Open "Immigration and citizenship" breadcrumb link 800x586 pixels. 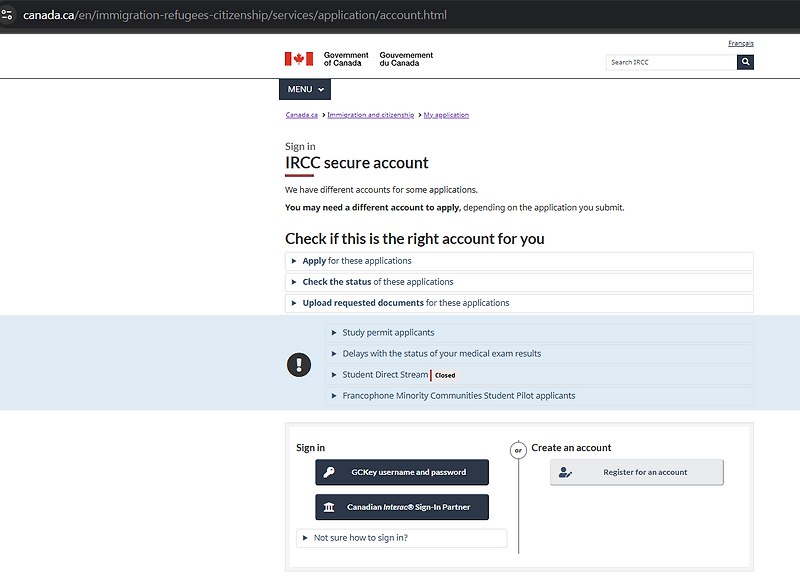pyautogui.click(x=371, y=115)
